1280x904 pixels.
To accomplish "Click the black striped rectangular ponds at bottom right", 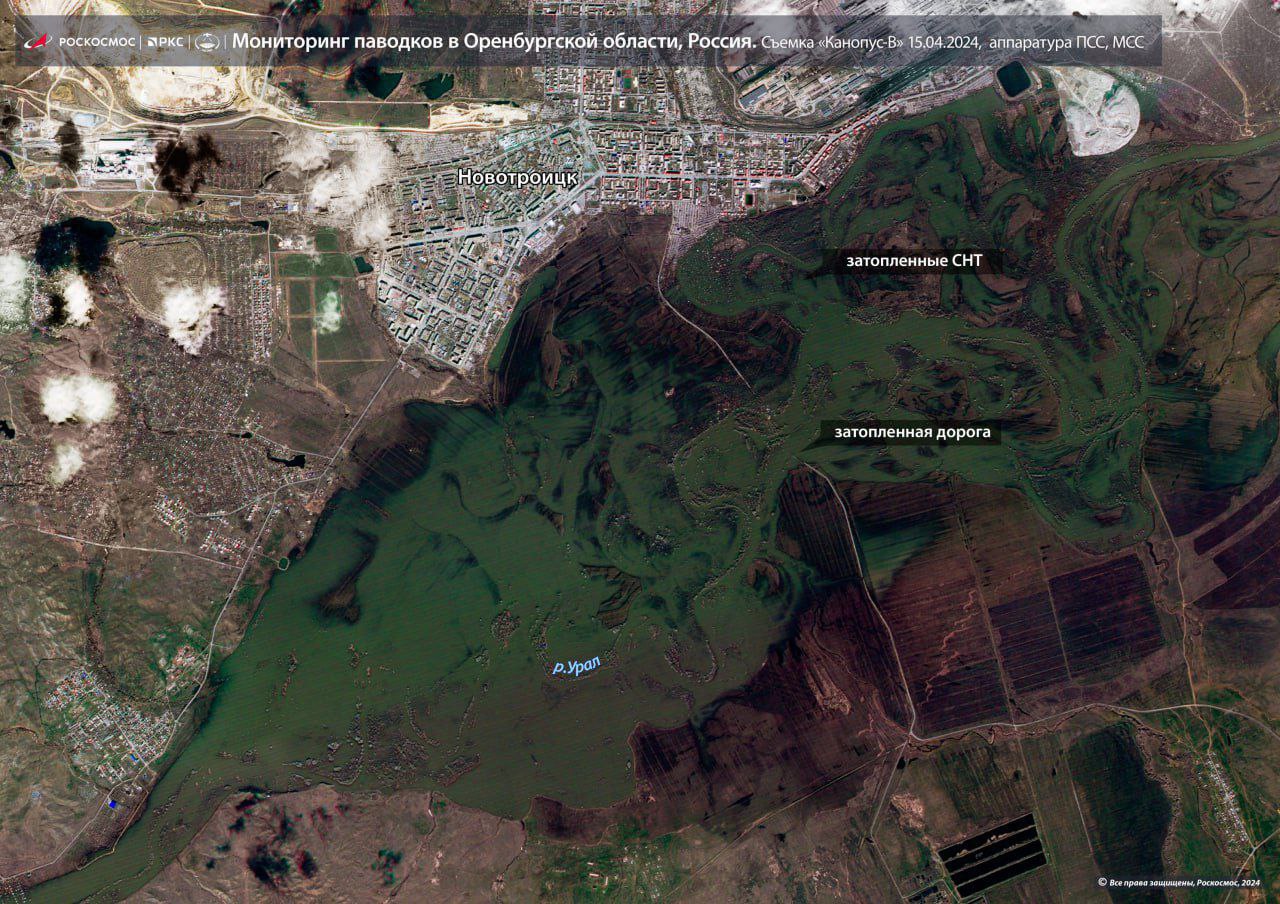I will [994, 855].
